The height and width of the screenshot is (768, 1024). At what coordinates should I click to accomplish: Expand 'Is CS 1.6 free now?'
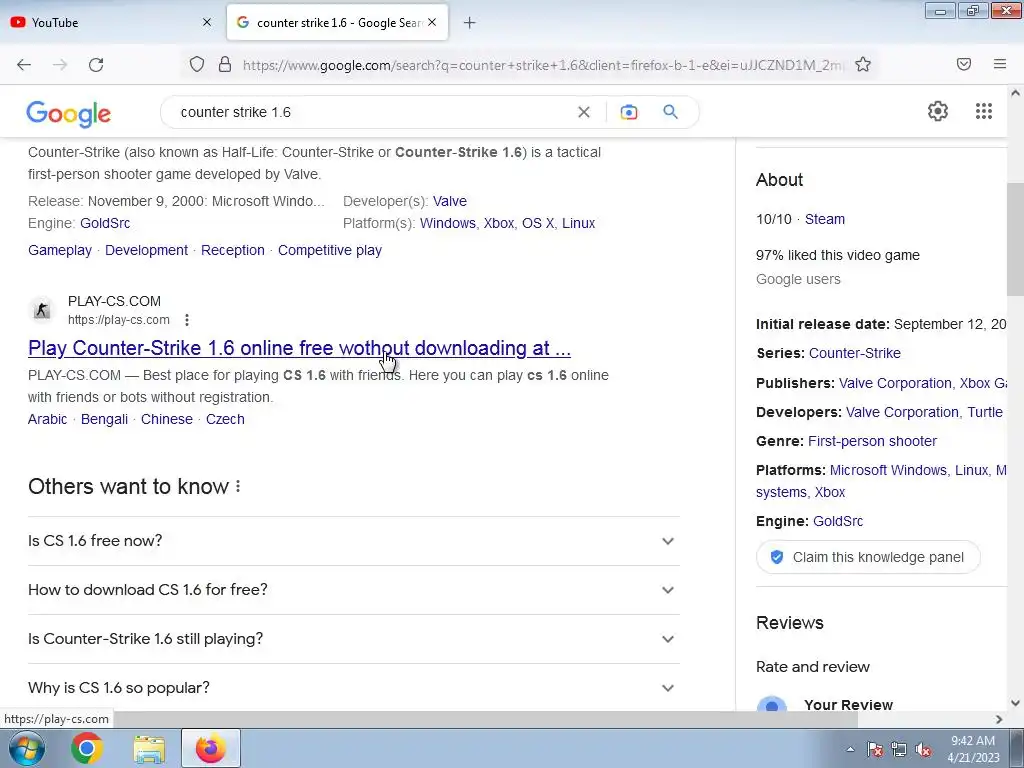tap(353, 541)
